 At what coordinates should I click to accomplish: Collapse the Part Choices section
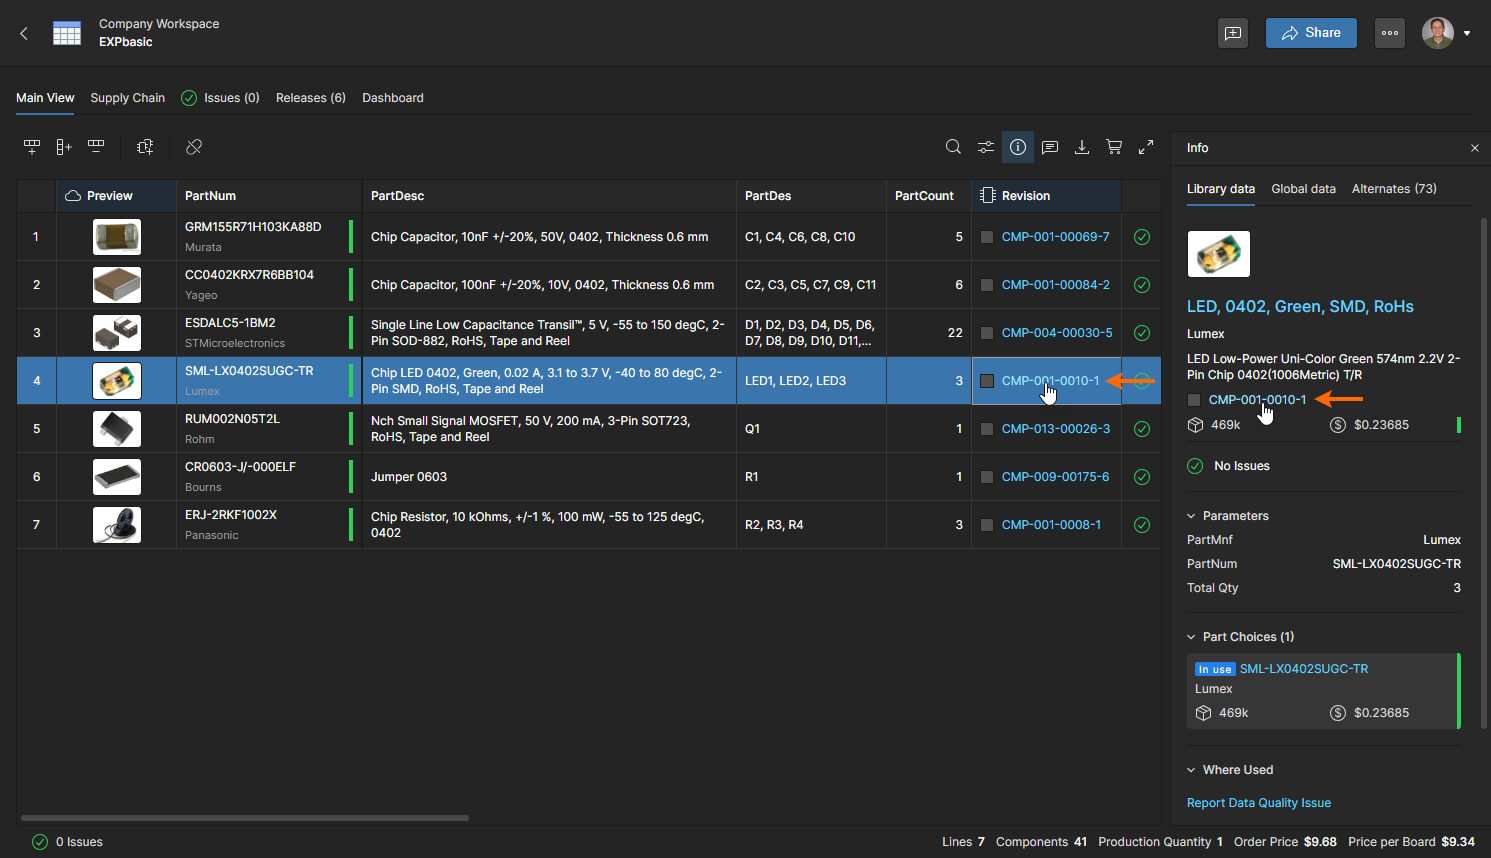point(1192,637)
